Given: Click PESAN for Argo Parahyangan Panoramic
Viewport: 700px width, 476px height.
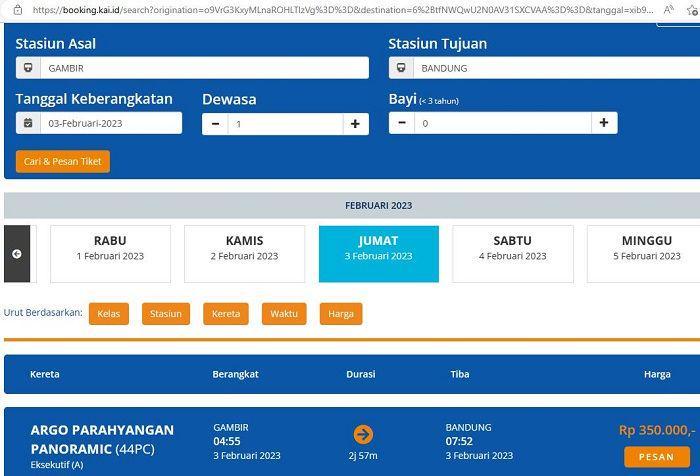Looking at the screenshot, I should click(657, 457).
